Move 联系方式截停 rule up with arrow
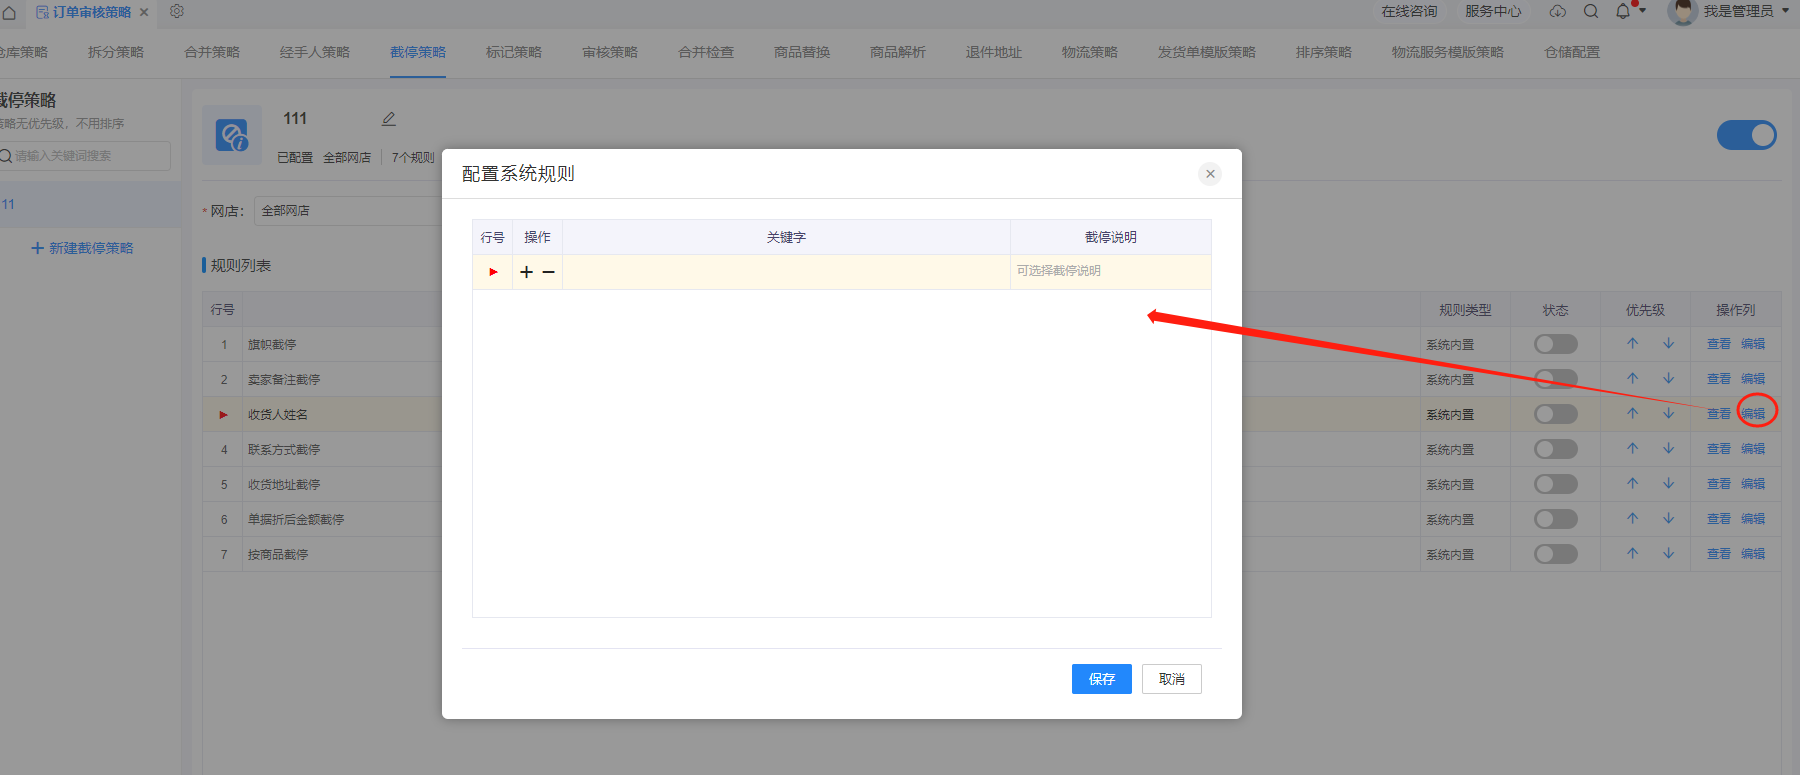Image resolution: width=1800 pixels, height=775 pixels. pos(1633,448)
